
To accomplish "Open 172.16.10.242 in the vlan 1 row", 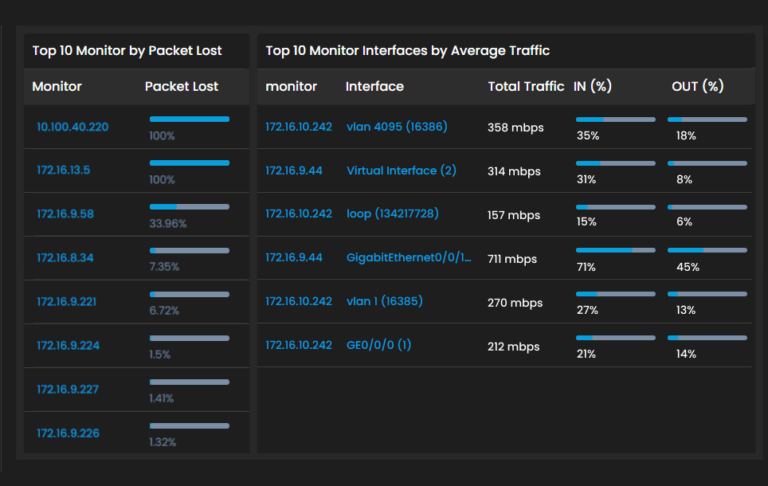I will (299, 301).
